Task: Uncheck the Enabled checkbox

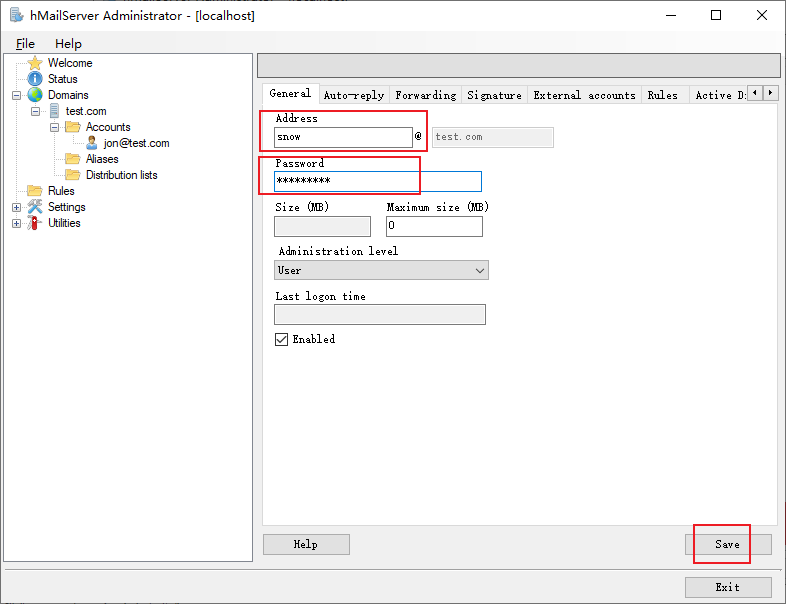Action: click(x=282, y=339)
